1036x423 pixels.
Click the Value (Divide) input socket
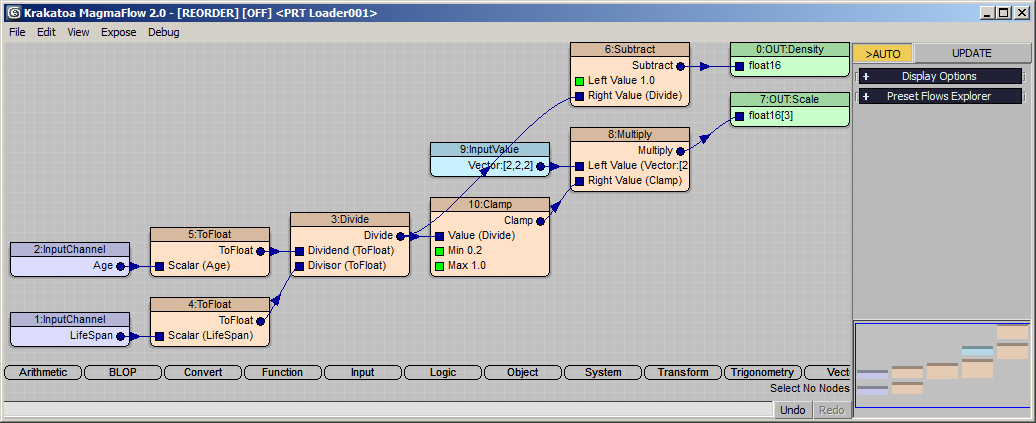439,236
